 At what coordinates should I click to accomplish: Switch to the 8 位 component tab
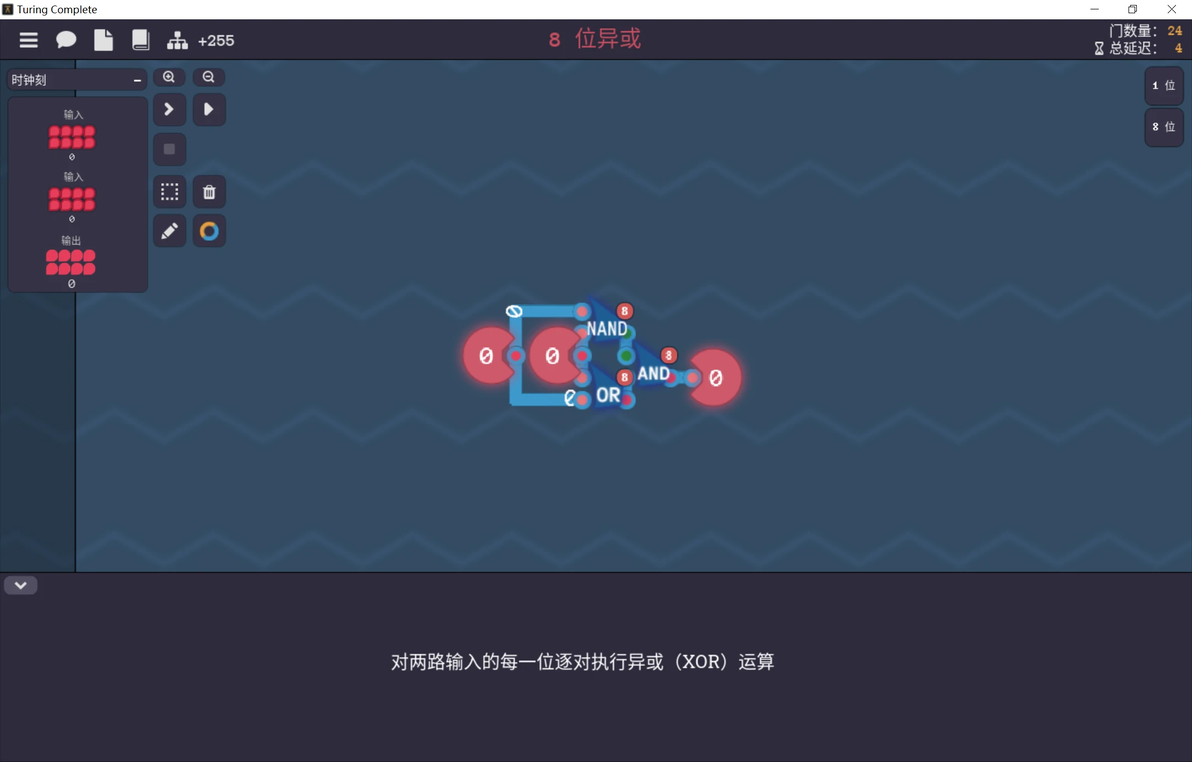coord(1164,126)
